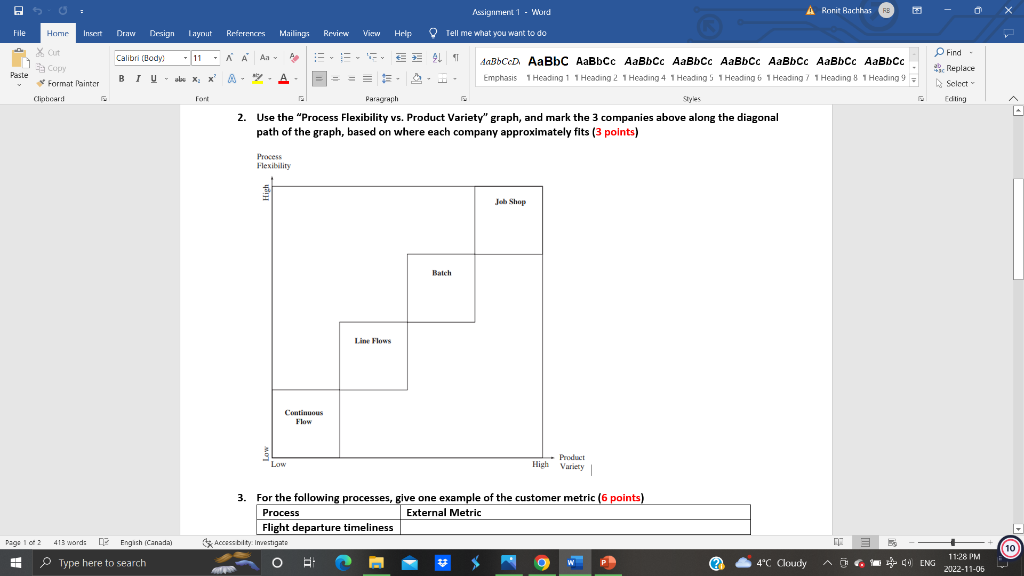Switch to the Draw tab
This screenshot has height=576, width=1024.
[126, 33]
